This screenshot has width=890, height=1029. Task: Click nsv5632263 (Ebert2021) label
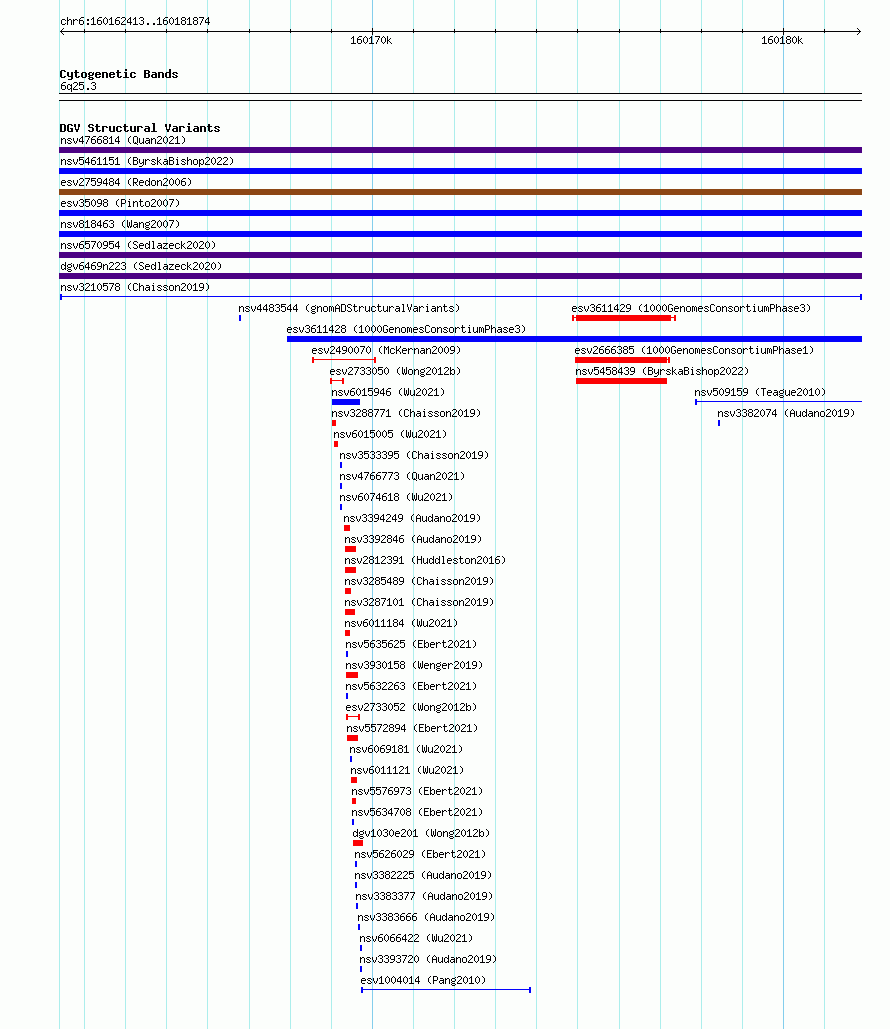tap(412, 686)
